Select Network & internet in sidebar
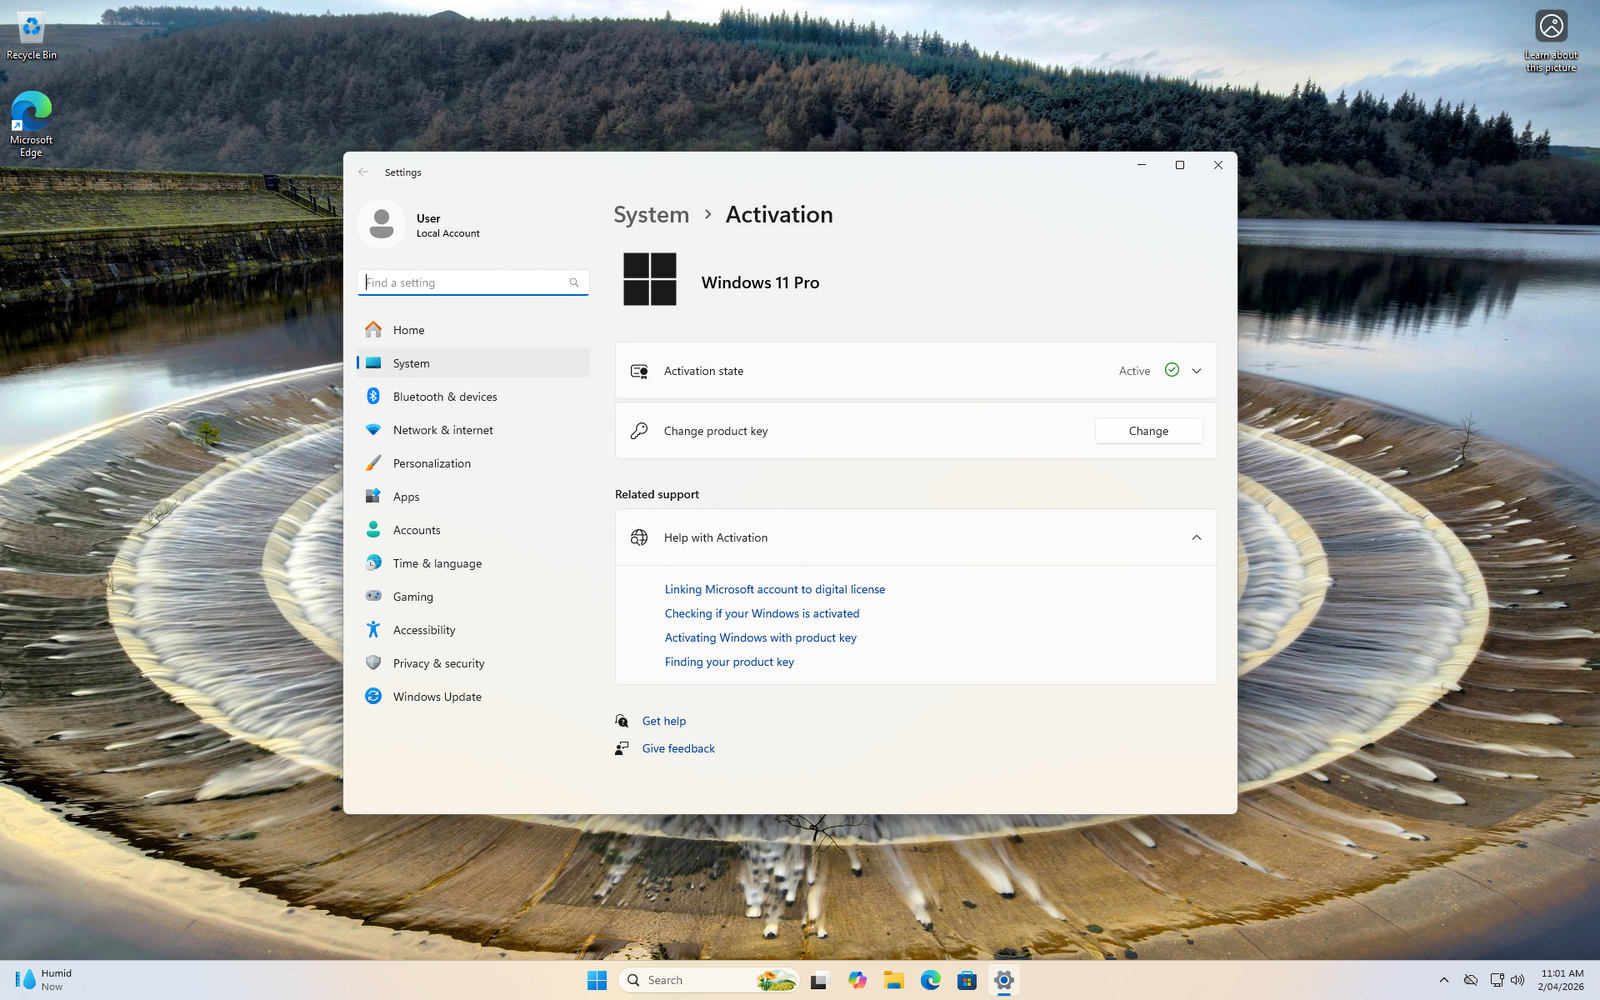Screen dimensions: 1600x1000 click(442, 430)
